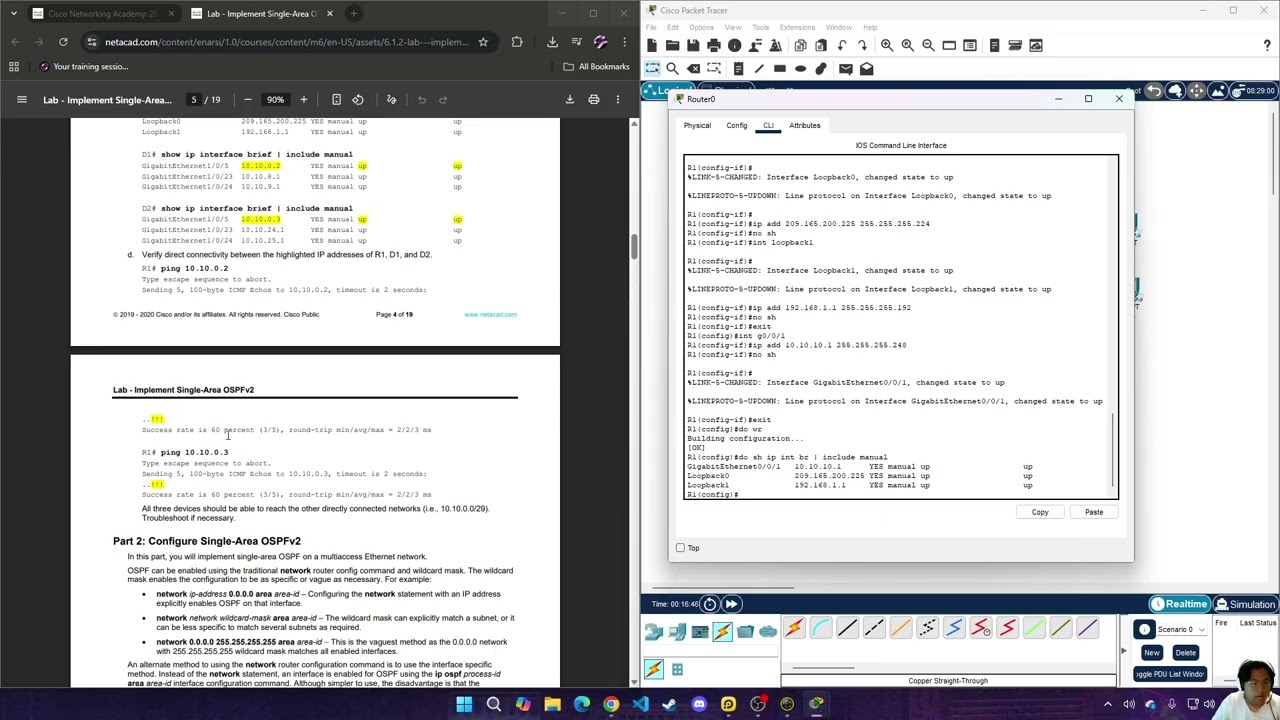Click PDF zoom out minus button

point(247,99)
